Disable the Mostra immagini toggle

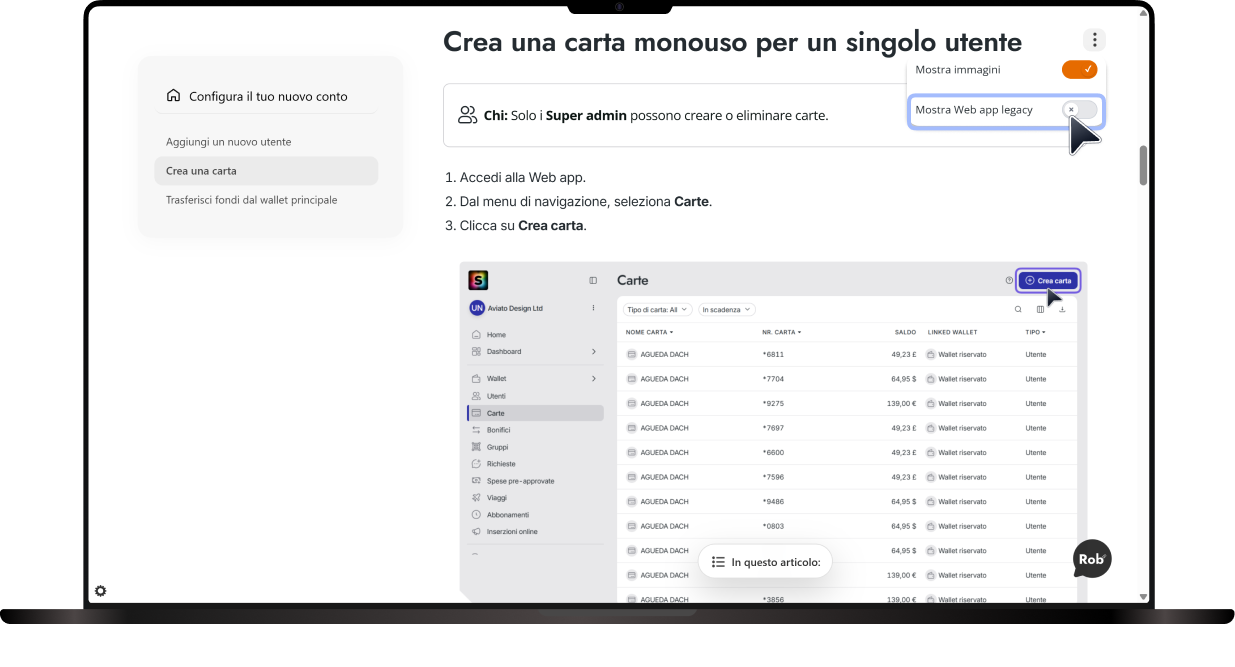pos(1079,69)
